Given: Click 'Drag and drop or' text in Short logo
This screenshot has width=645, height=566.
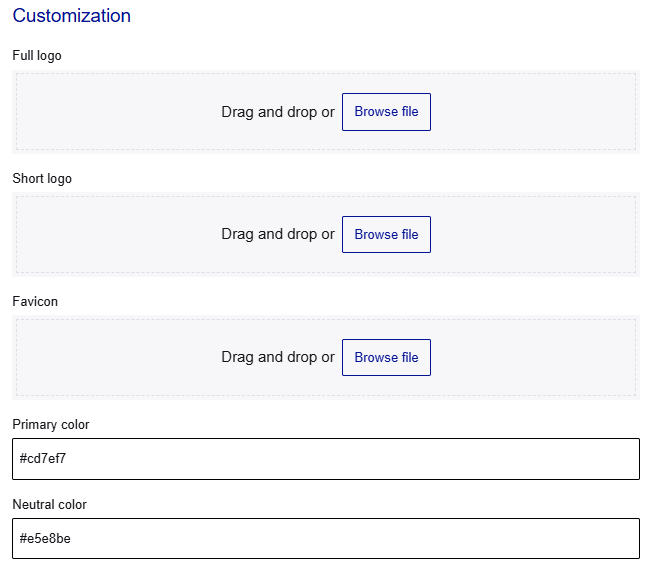Looking at the screenshot, I should 277,235.
